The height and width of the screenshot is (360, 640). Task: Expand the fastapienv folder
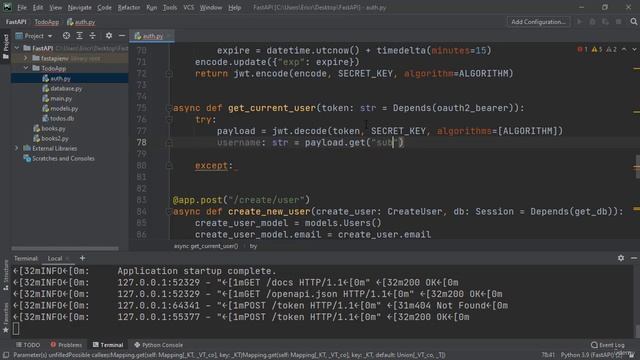(26, 58)
